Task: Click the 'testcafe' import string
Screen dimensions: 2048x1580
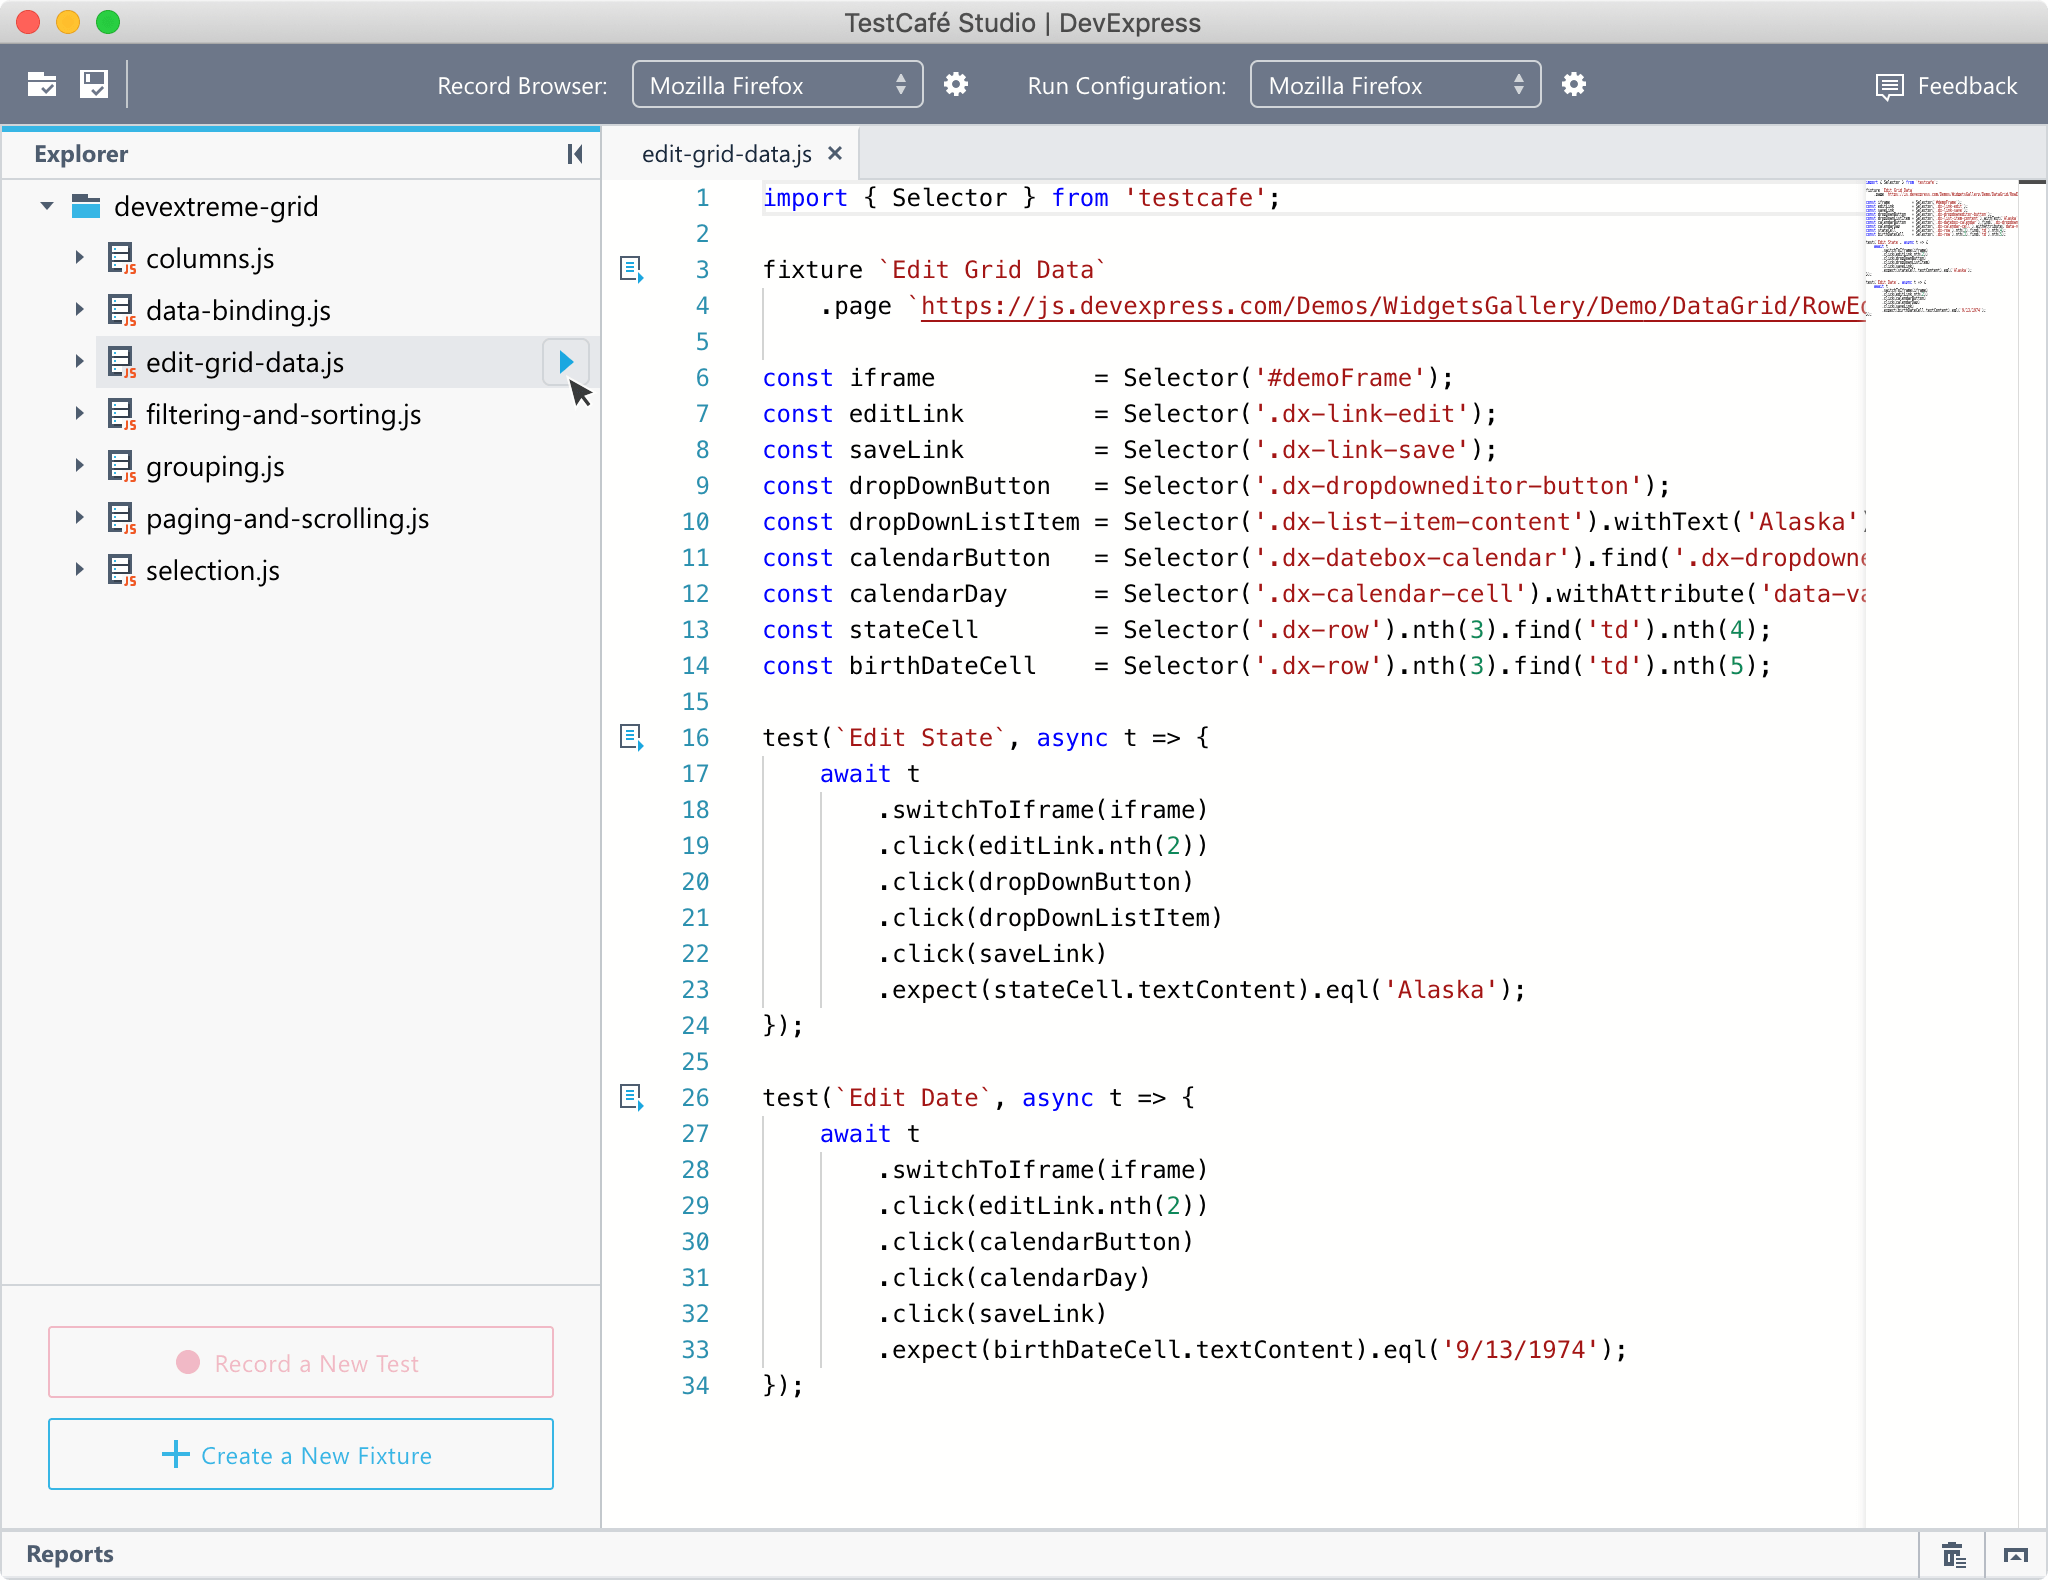Action: click(x=1195, y=198)
